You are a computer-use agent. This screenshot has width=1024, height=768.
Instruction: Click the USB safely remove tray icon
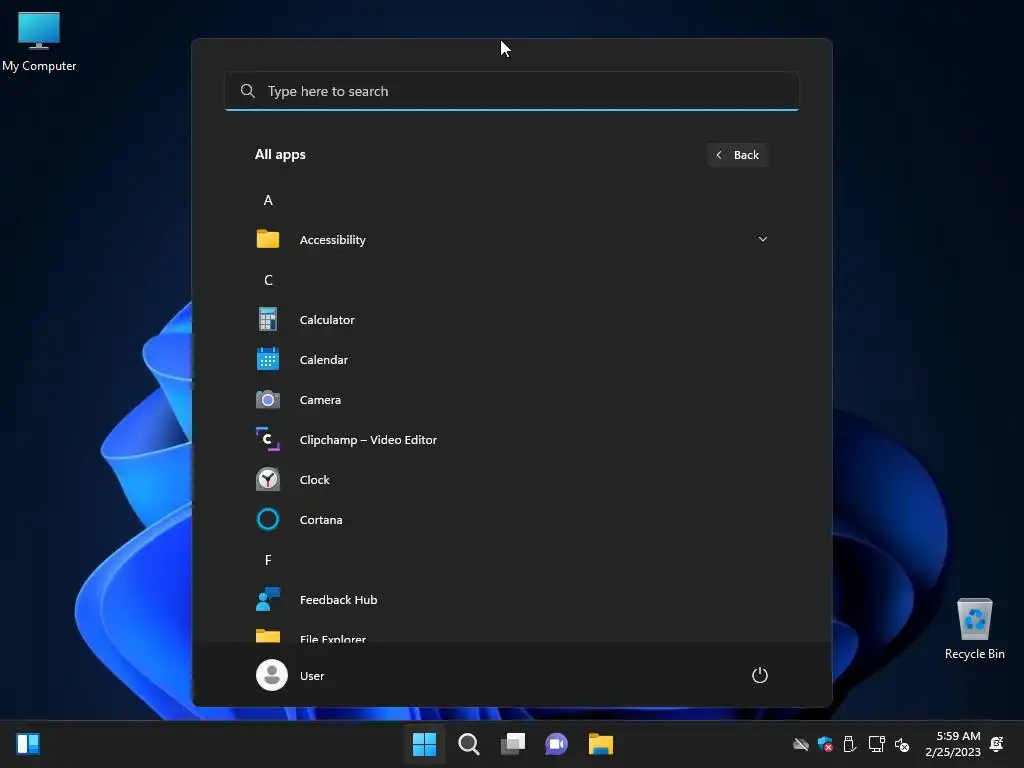point(850,744)
